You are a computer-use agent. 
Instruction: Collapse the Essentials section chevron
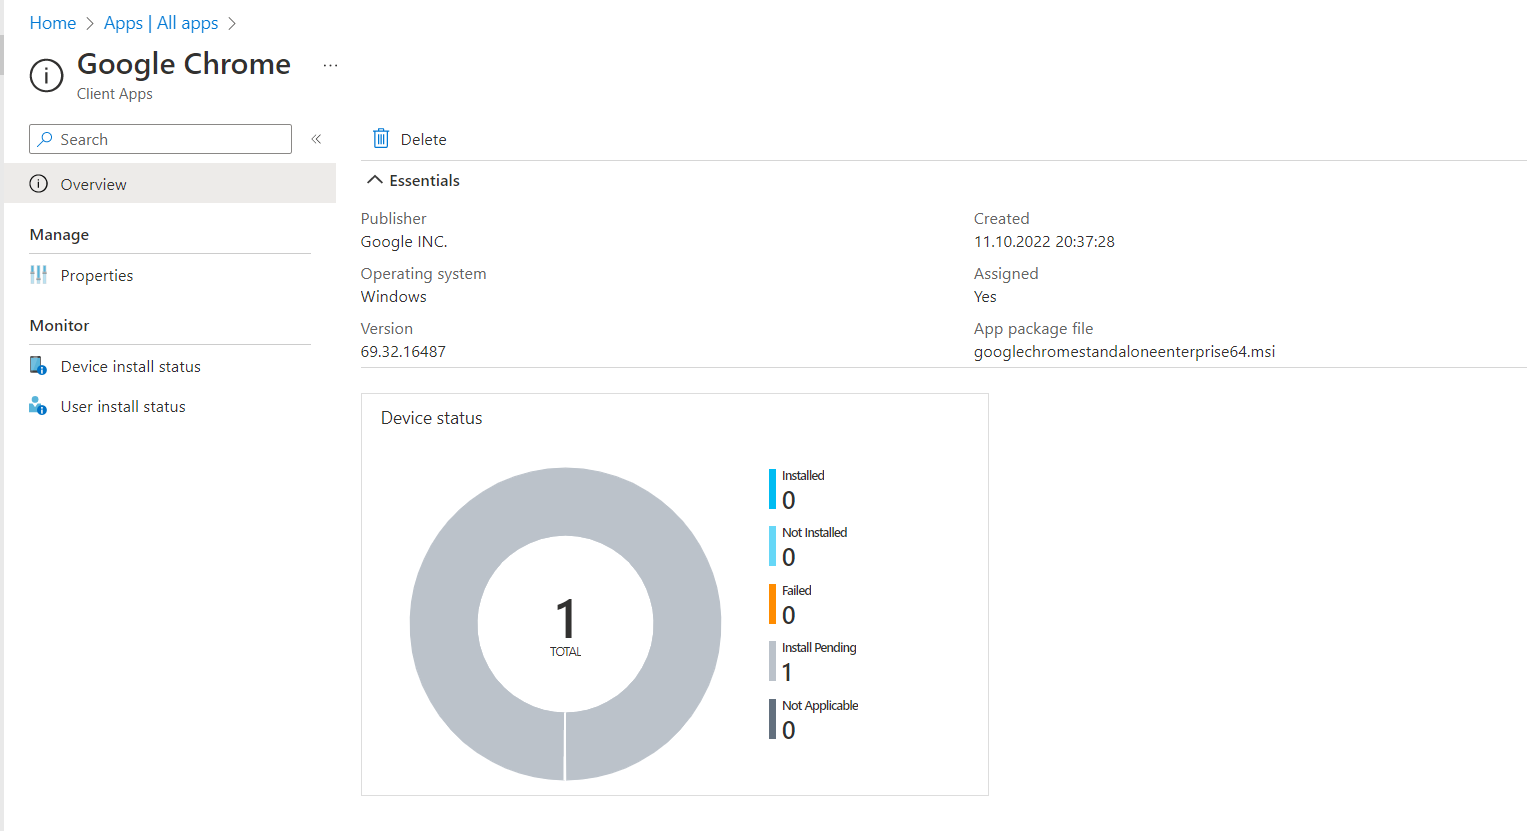click(x=375, y=180)
